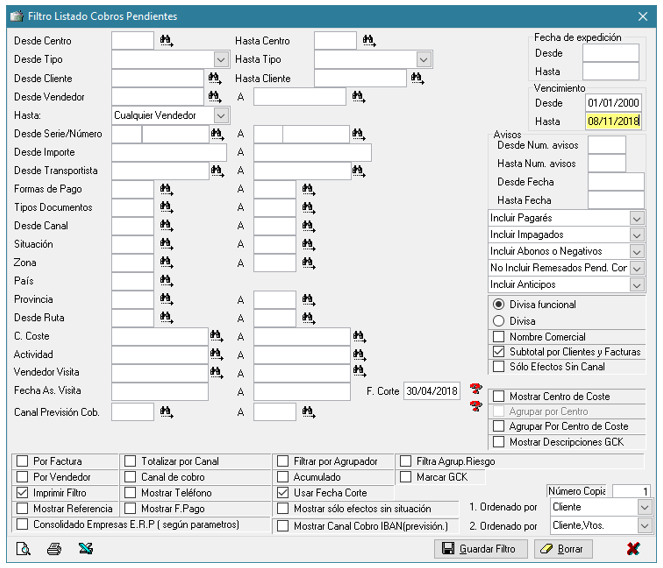Expand the Desde Tipo dropdown
Viewport: 663px width, 568px height.
click(221, 60)
